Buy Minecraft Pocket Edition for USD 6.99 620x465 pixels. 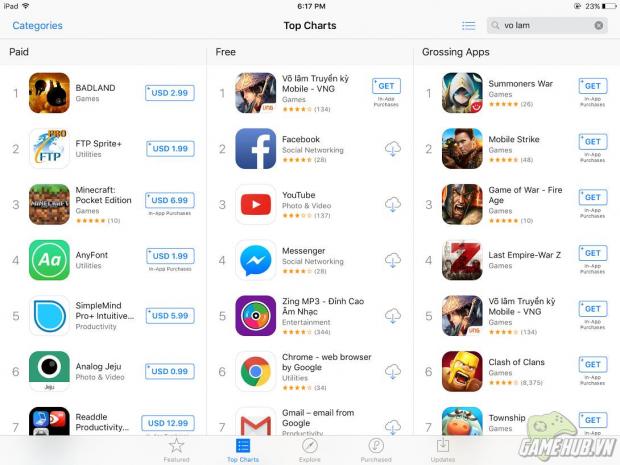pos(170,200)
